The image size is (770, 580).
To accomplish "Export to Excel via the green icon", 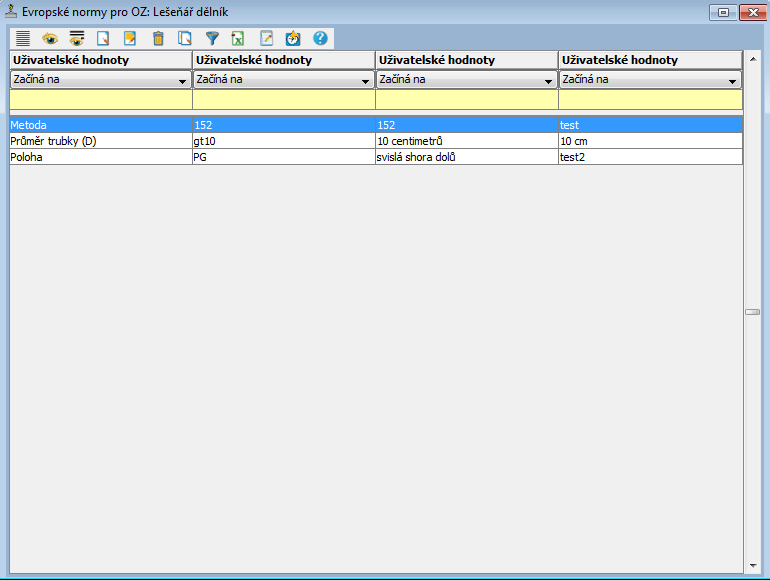I will 238,39.
